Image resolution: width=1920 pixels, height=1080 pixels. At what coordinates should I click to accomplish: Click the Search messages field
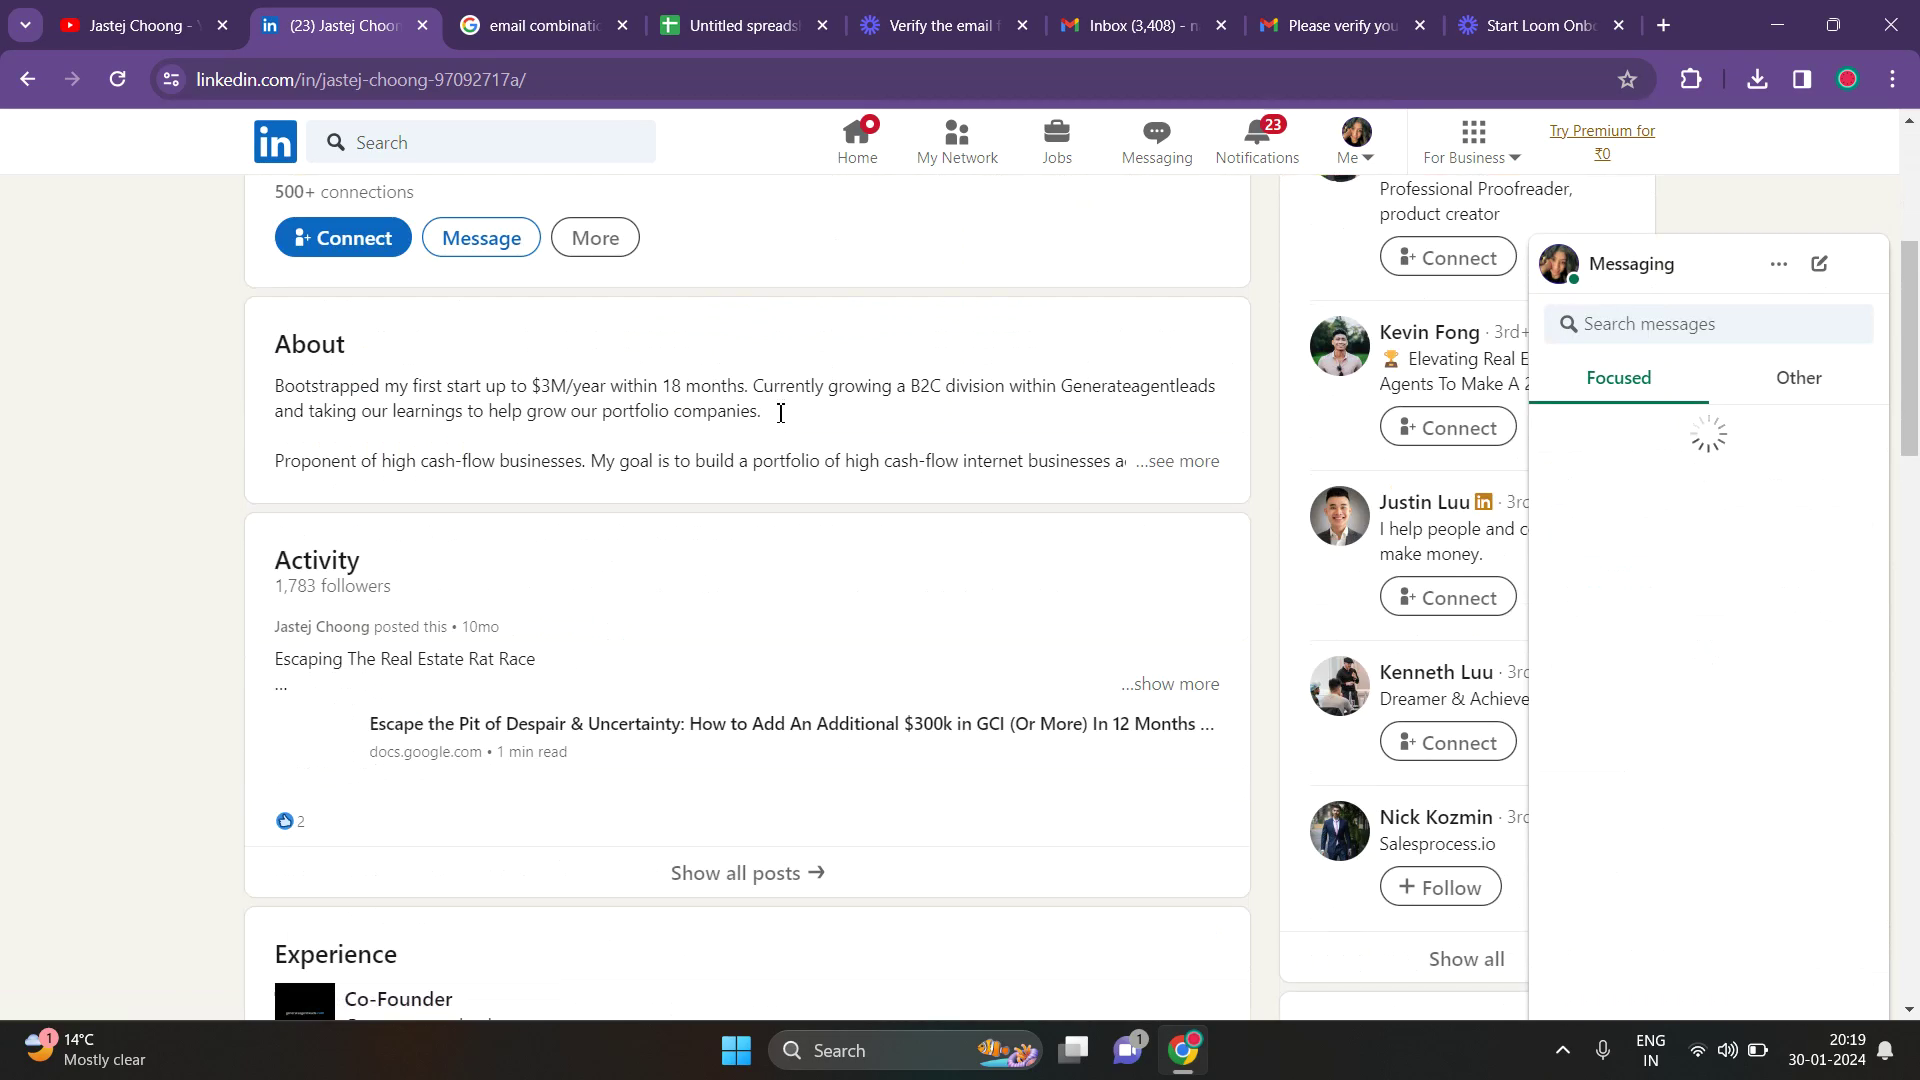pos(1708,324)
